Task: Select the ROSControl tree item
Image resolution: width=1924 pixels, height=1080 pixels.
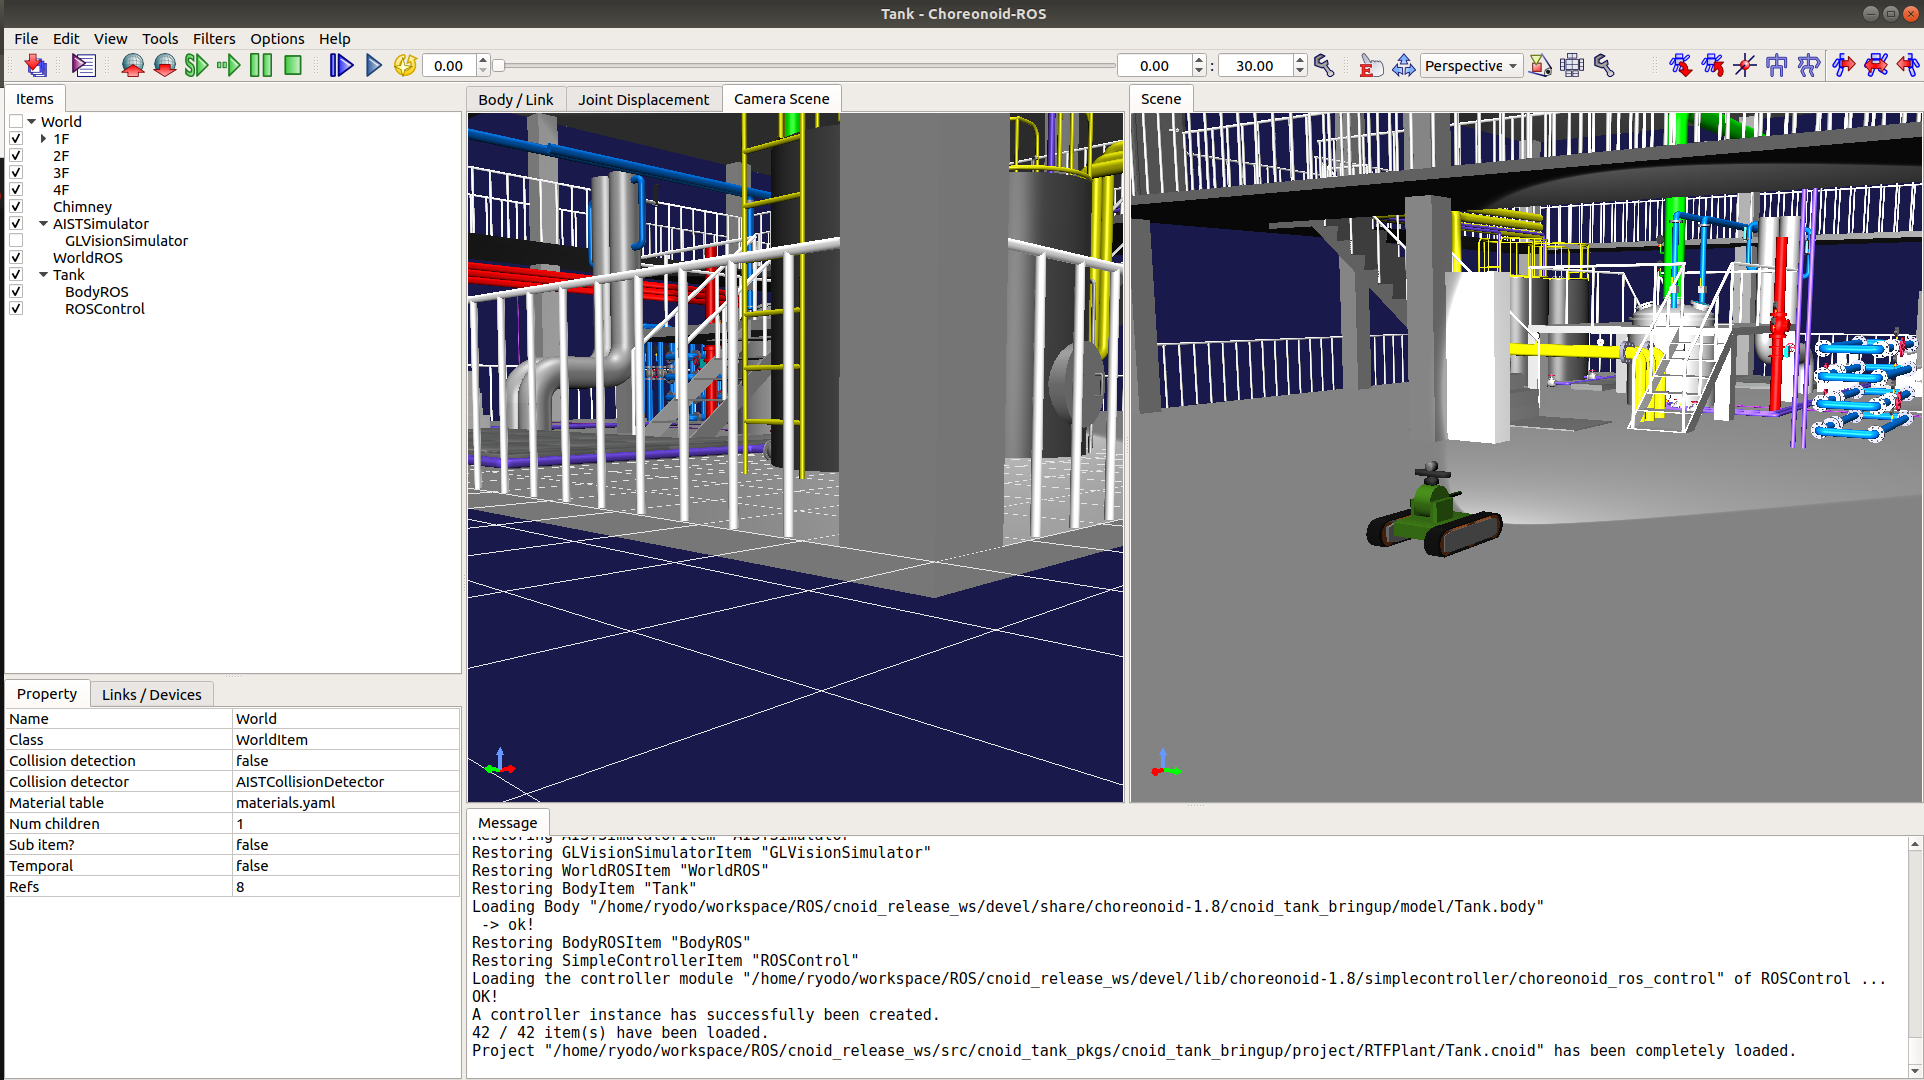Action: (104, 309)
